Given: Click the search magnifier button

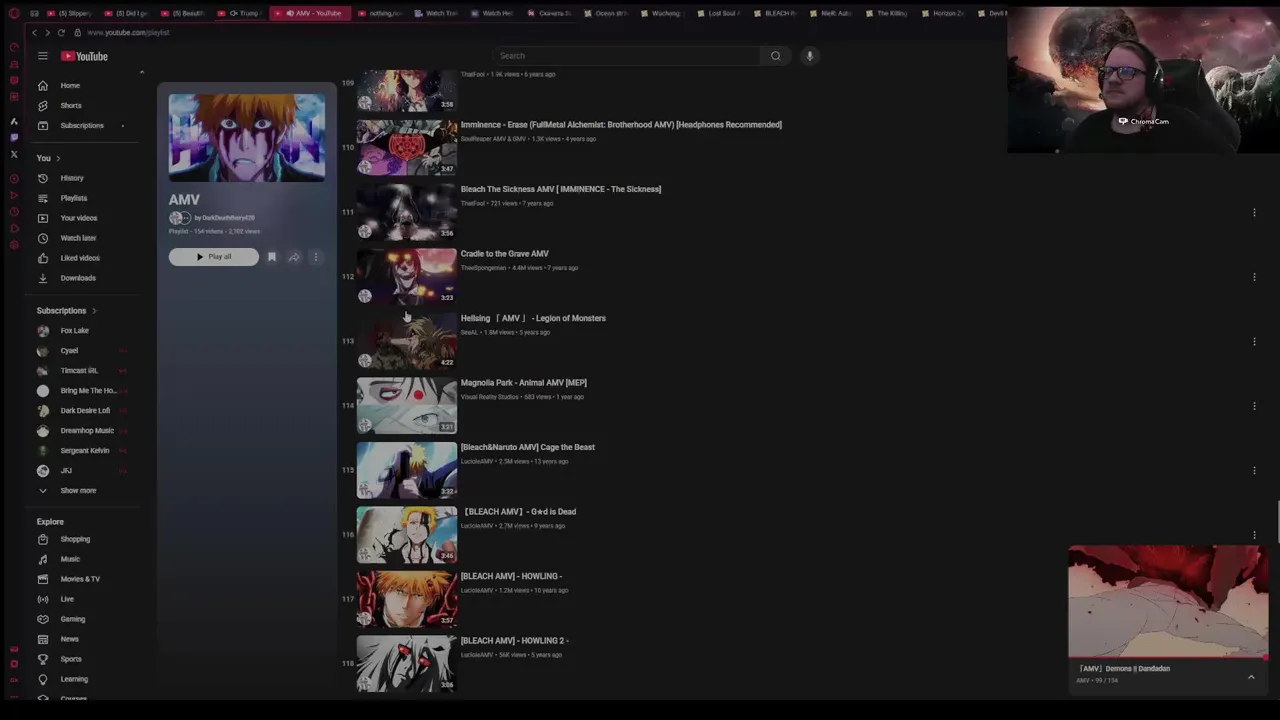Looking at the screenshot, I should click(x=776, y=56).
